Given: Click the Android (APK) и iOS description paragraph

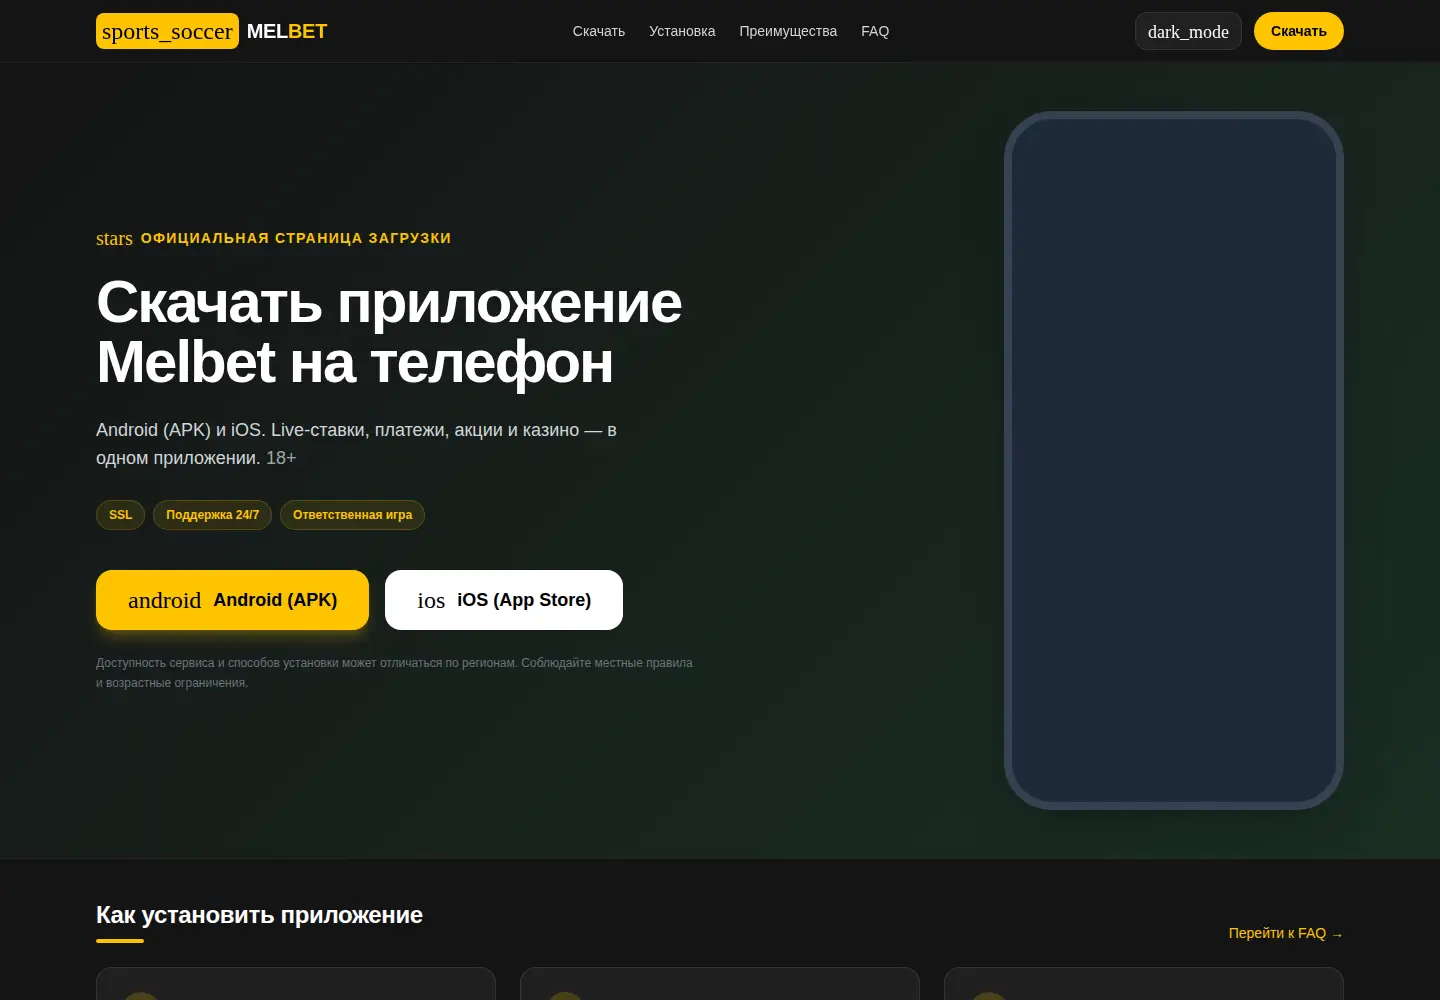Looking at the screenshot, I should 356,444.
